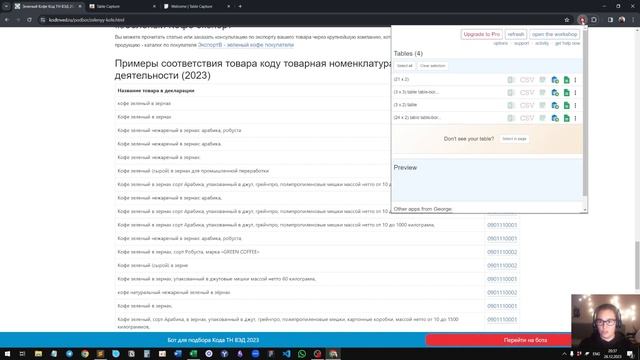Copy the (3 x 3) table to clipboard
This screenshot has width=640, height=360.
click(x=555, y=93)
